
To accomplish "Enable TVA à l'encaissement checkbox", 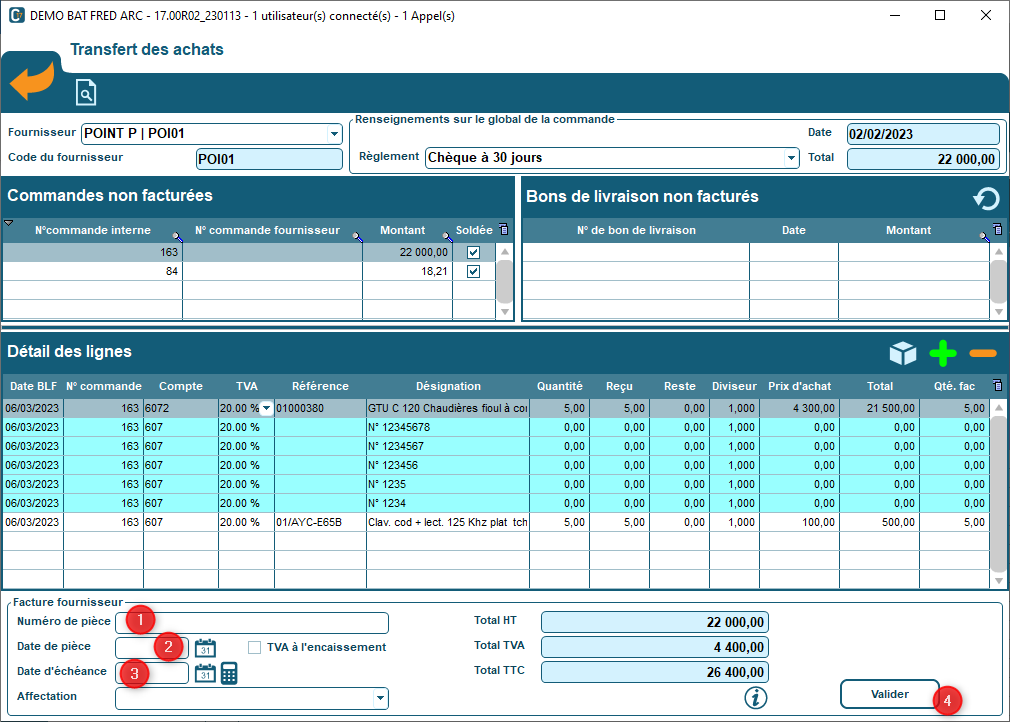I will [x=254, y=647].
